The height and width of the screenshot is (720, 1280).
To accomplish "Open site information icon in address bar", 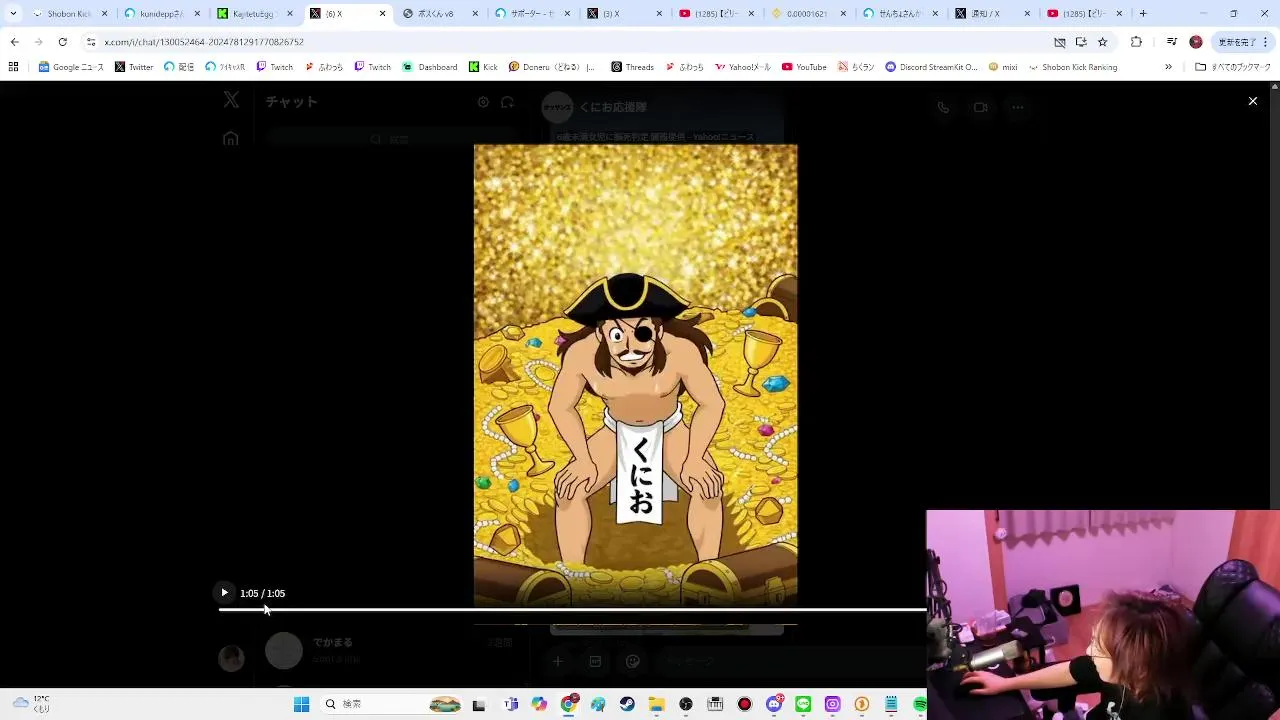I will pyautogui.click(x=91, y=42).
